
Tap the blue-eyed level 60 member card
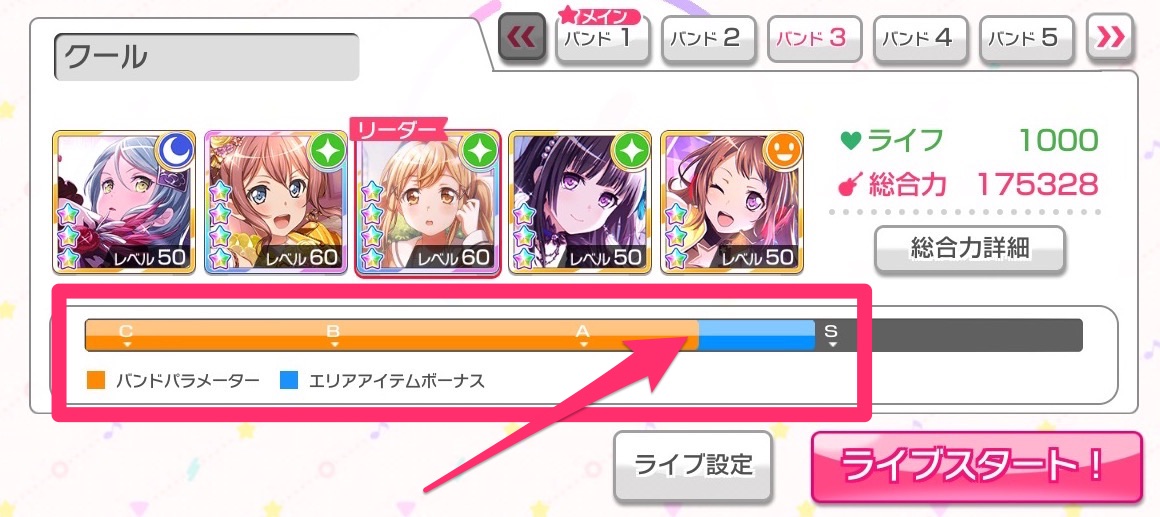click(x=276, y=202)
